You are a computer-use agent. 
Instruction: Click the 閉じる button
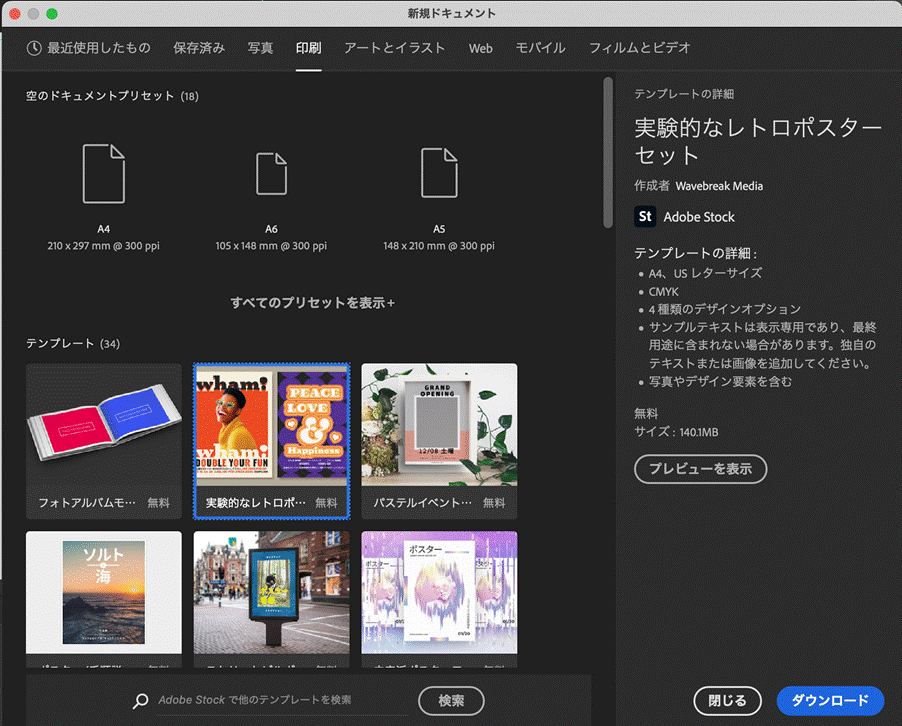[x=727, y=701]
